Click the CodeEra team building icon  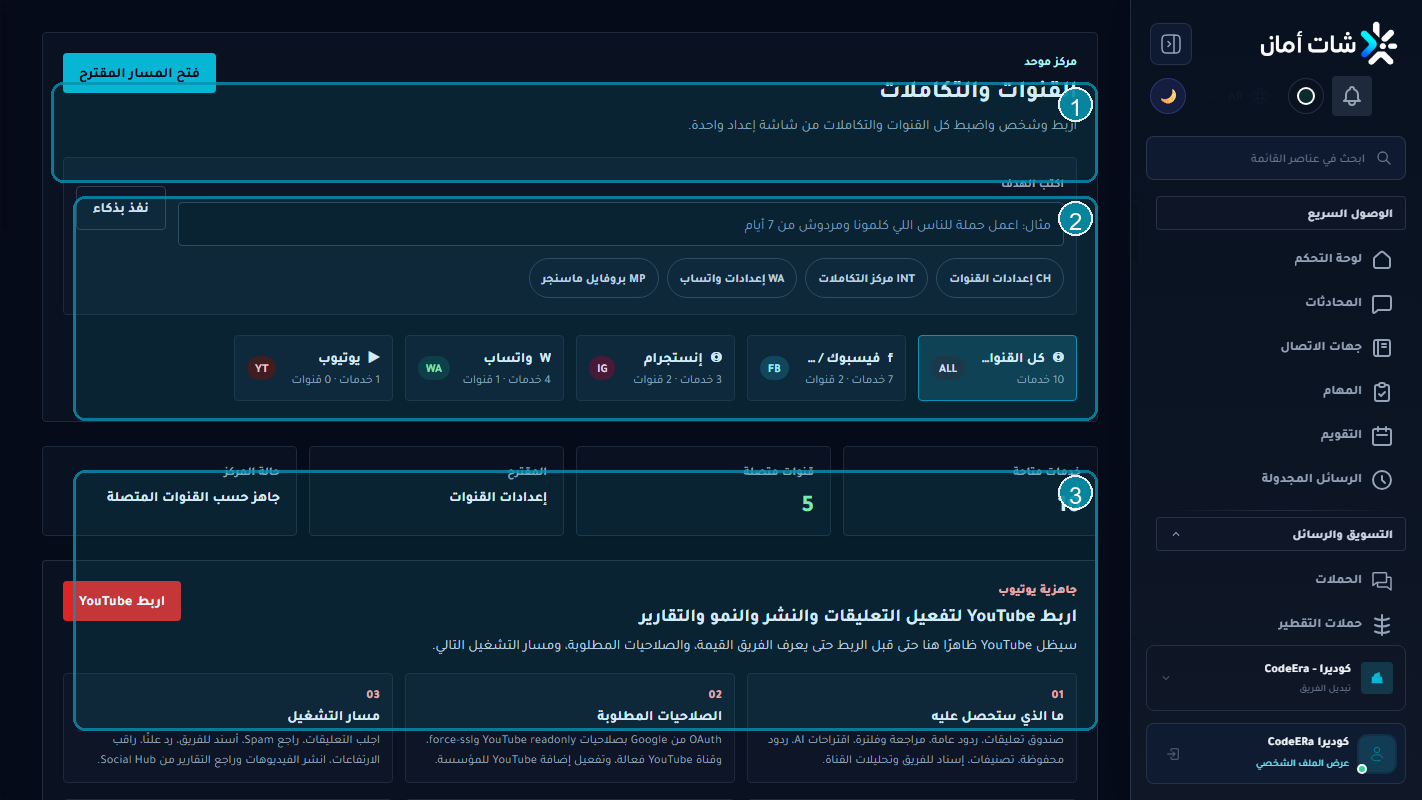(1377, 678)
